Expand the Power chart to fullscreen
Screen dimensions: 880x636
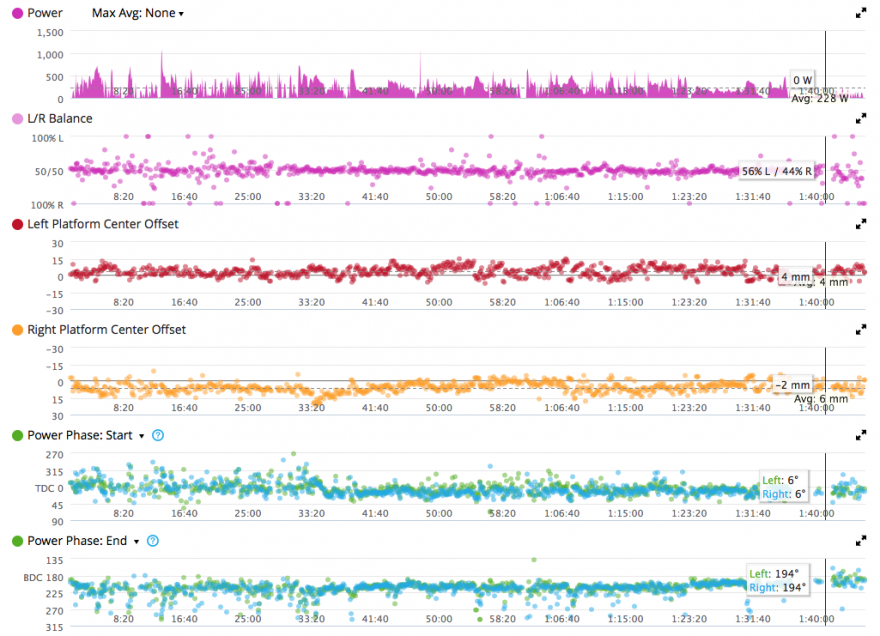click(860, 13)
